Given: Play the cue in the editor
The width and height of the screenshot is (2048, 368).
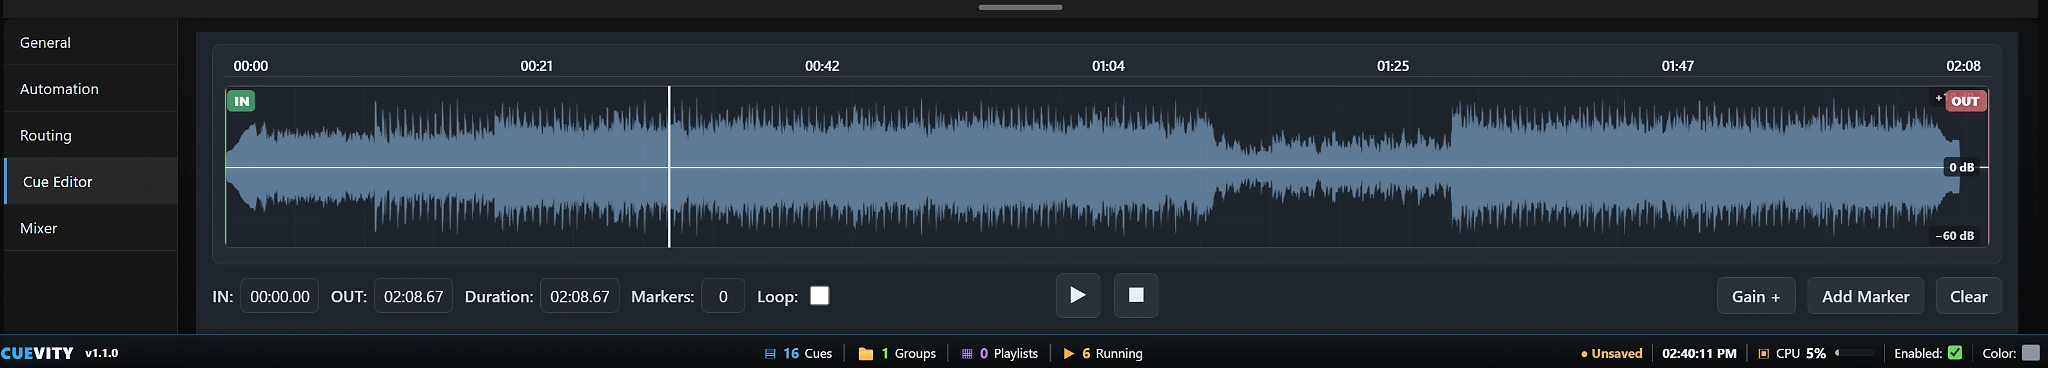Looking at the screenshot, I should click(1078, 295).
